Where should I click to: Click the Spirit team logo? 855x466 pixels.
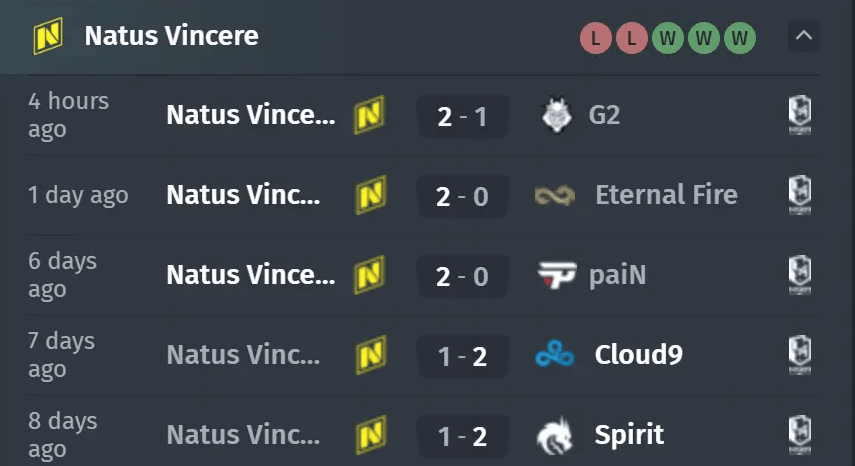(556, 434)
